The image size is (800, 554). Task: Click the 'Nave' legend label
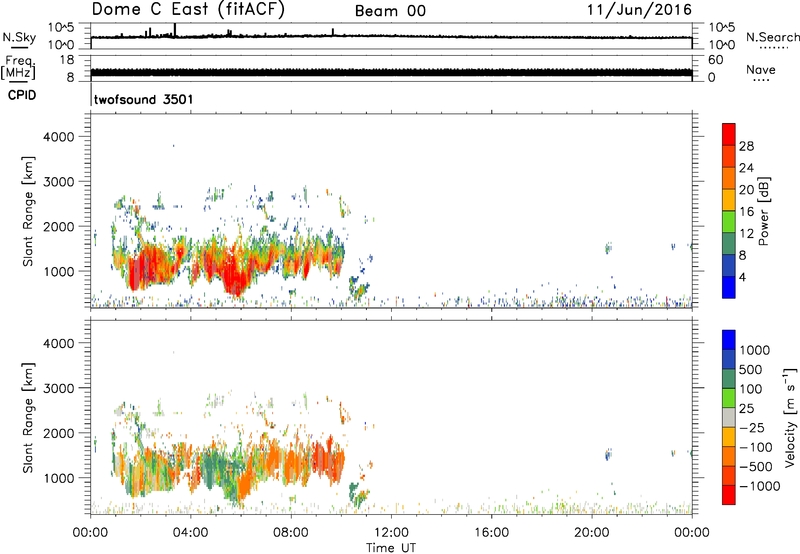[x=761, y=69]
